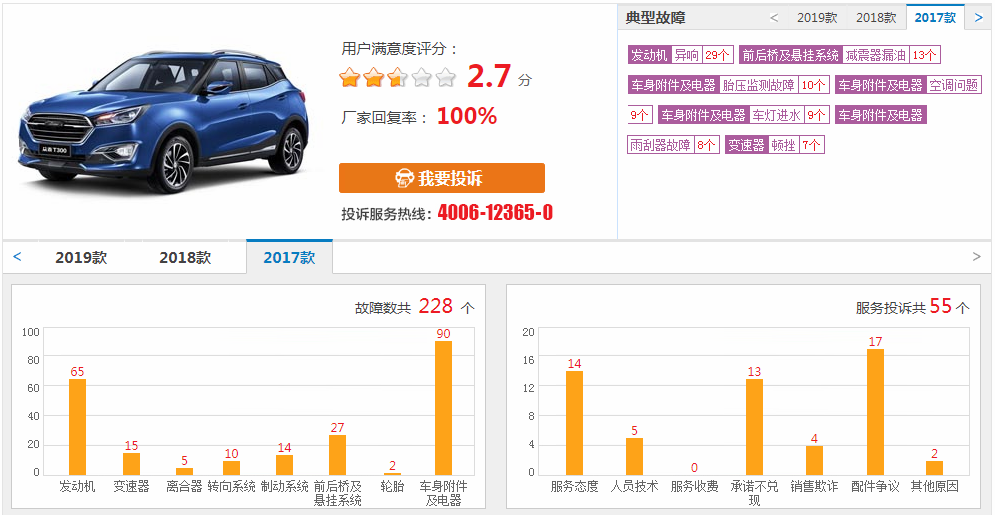Image resolution: width=995 pixels, height=515 pixels.
Task: Click the 车身附件及电器 bar with value 90
Action: click(443, 408)
